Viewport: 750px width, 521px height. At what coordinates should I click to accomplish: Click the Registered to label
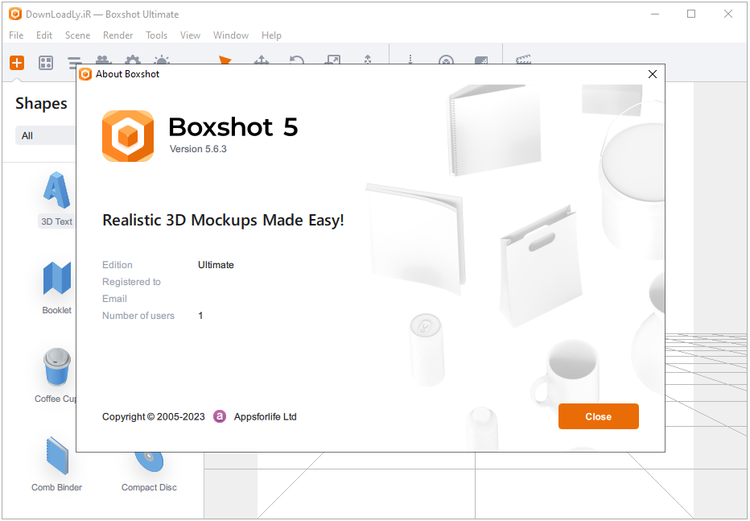coord(132,282)
